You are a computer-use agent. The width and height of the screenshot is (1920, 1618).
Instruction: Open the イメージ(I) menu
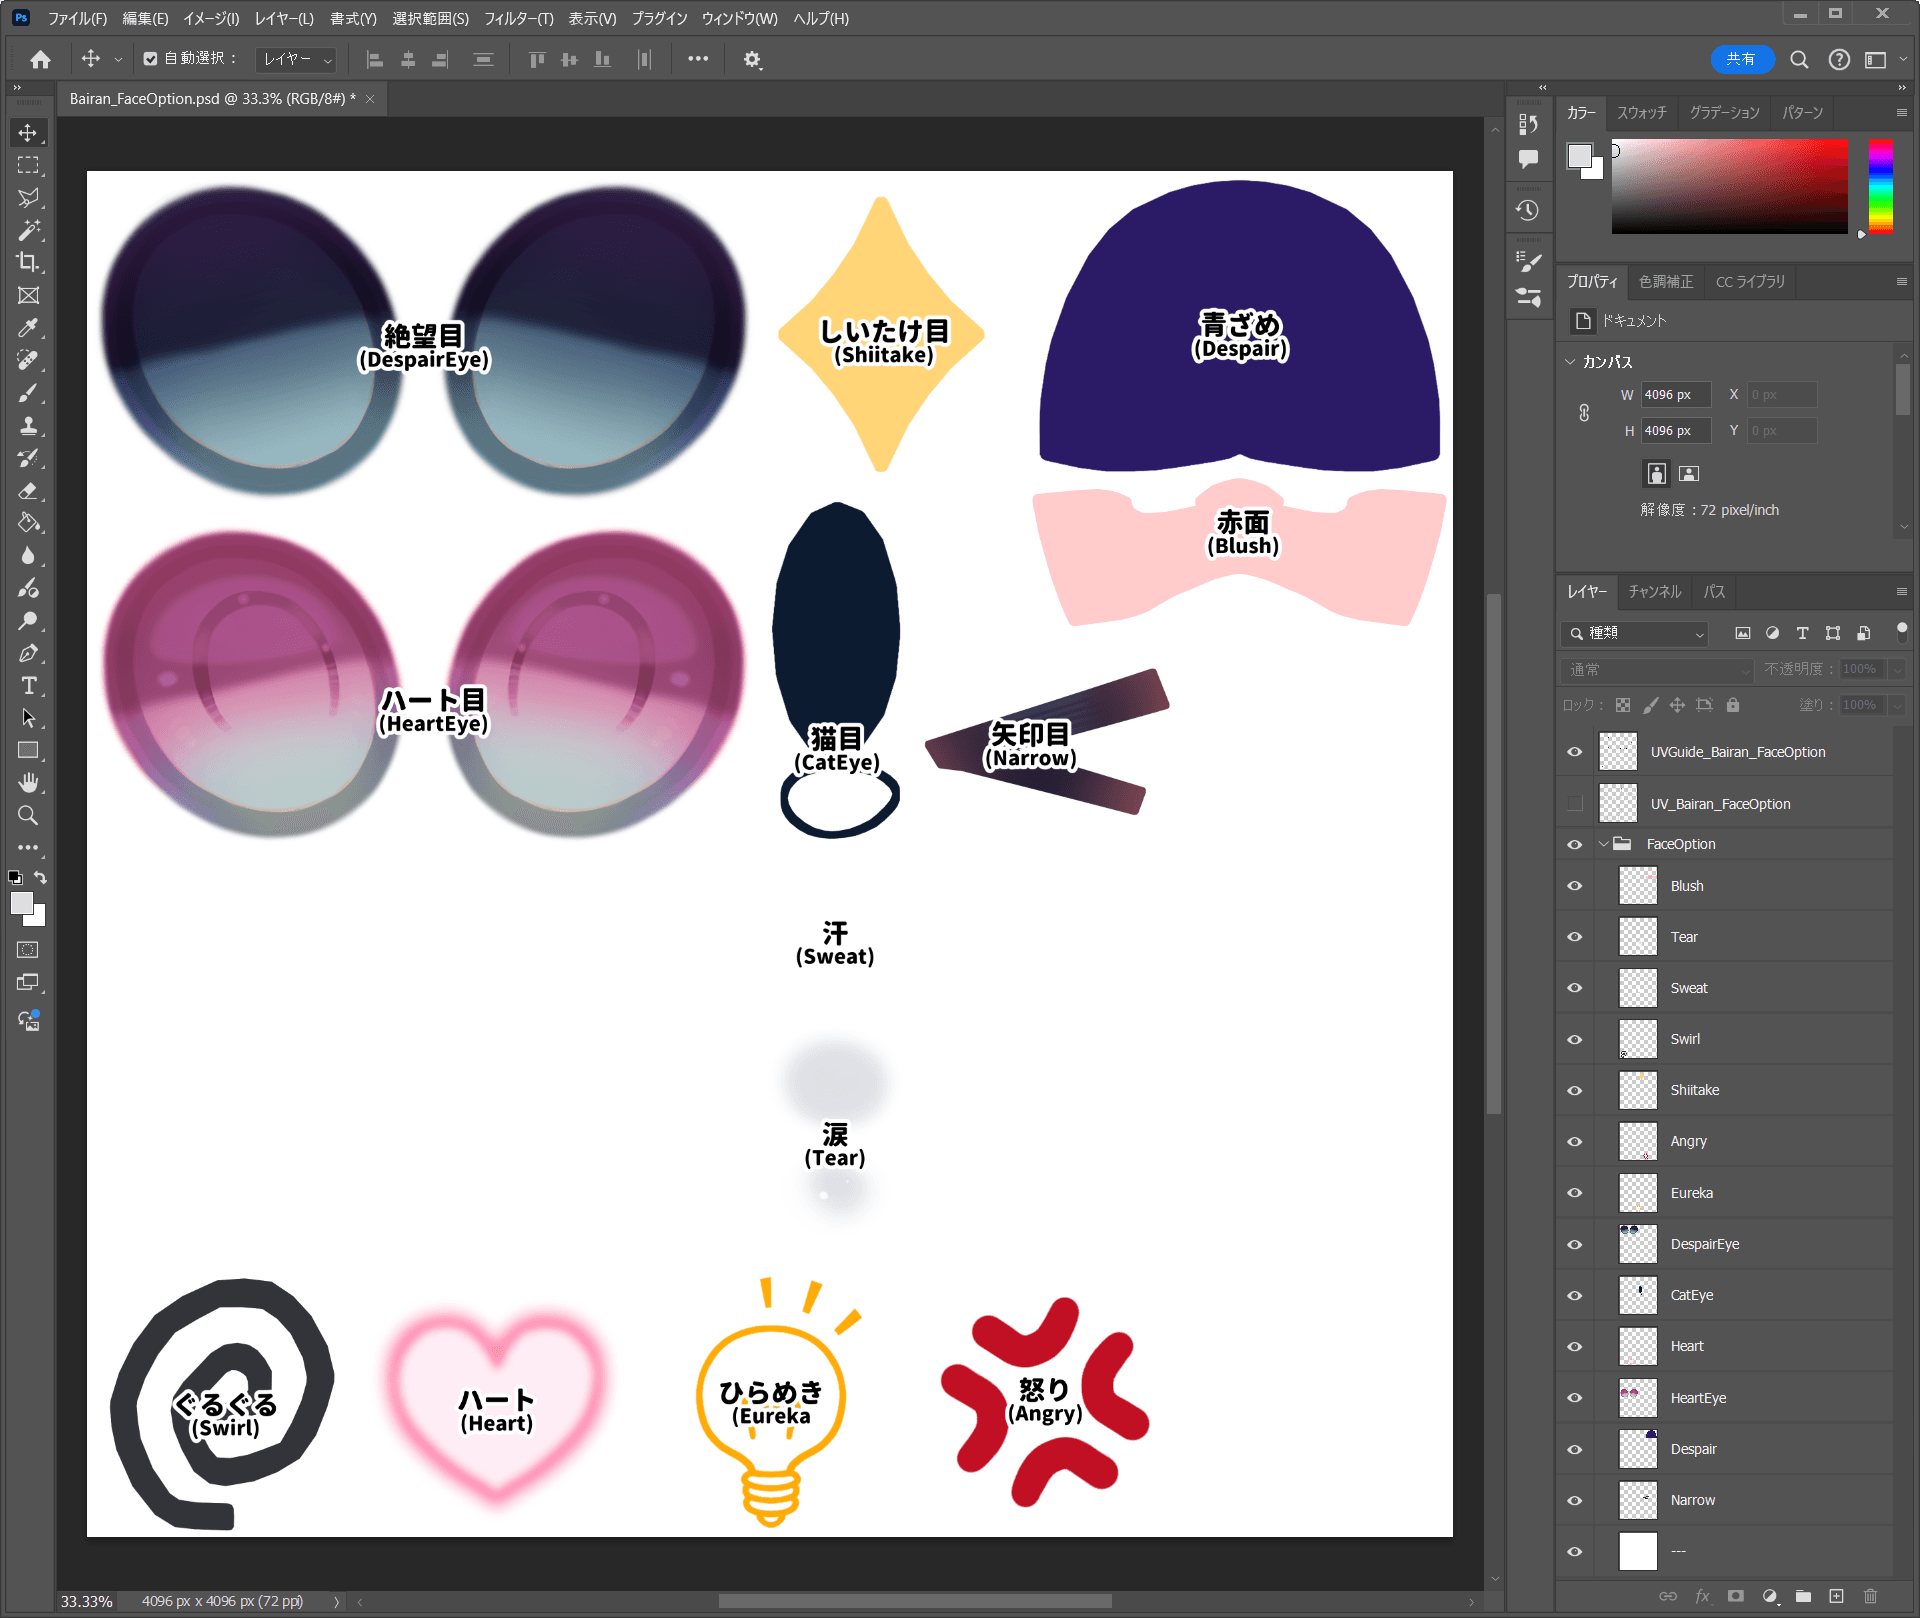pyautogui.click(x=211, y=18)
